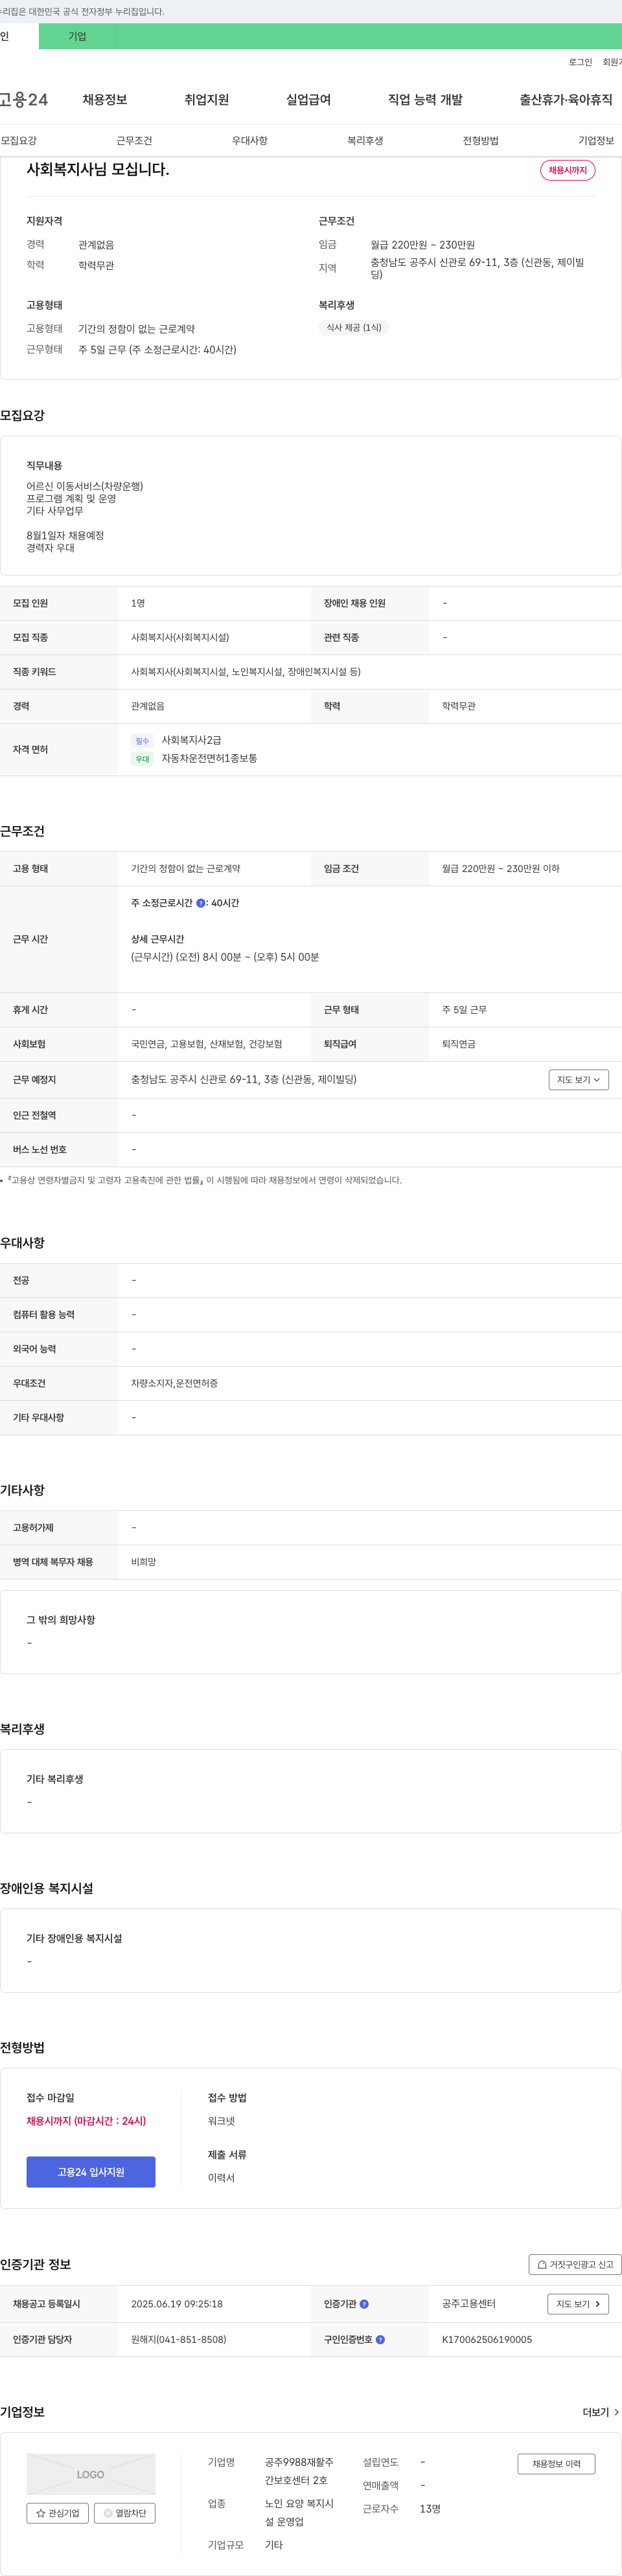The height and width of the screenshot is (2576, 622).
Task: Expand 기업정보 with 더보기 link
Action: click(x=600, y=2412)
